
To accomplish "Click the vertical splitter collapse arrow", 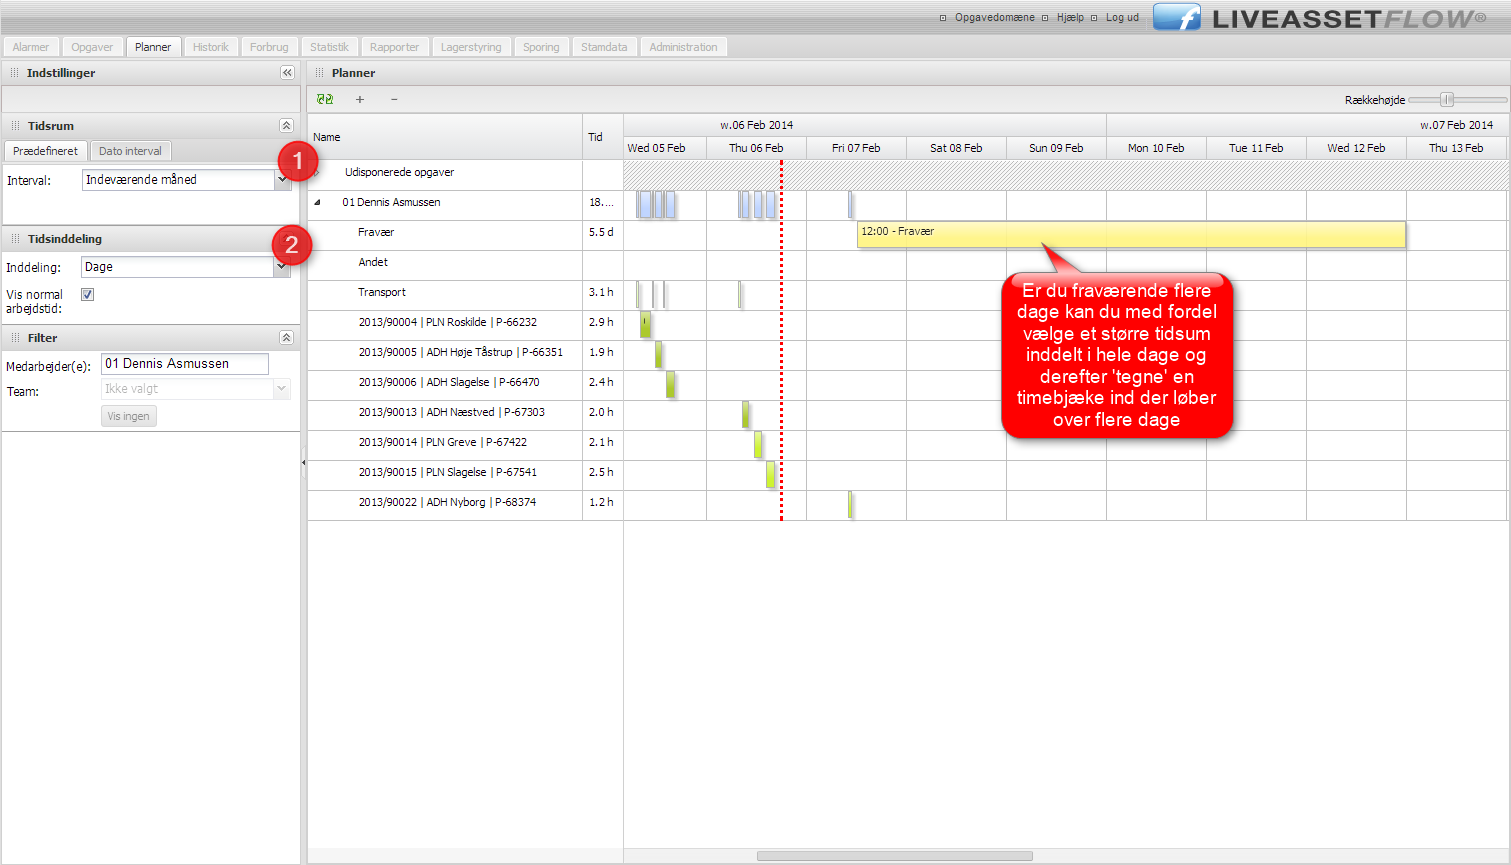I will coord(304,462).
